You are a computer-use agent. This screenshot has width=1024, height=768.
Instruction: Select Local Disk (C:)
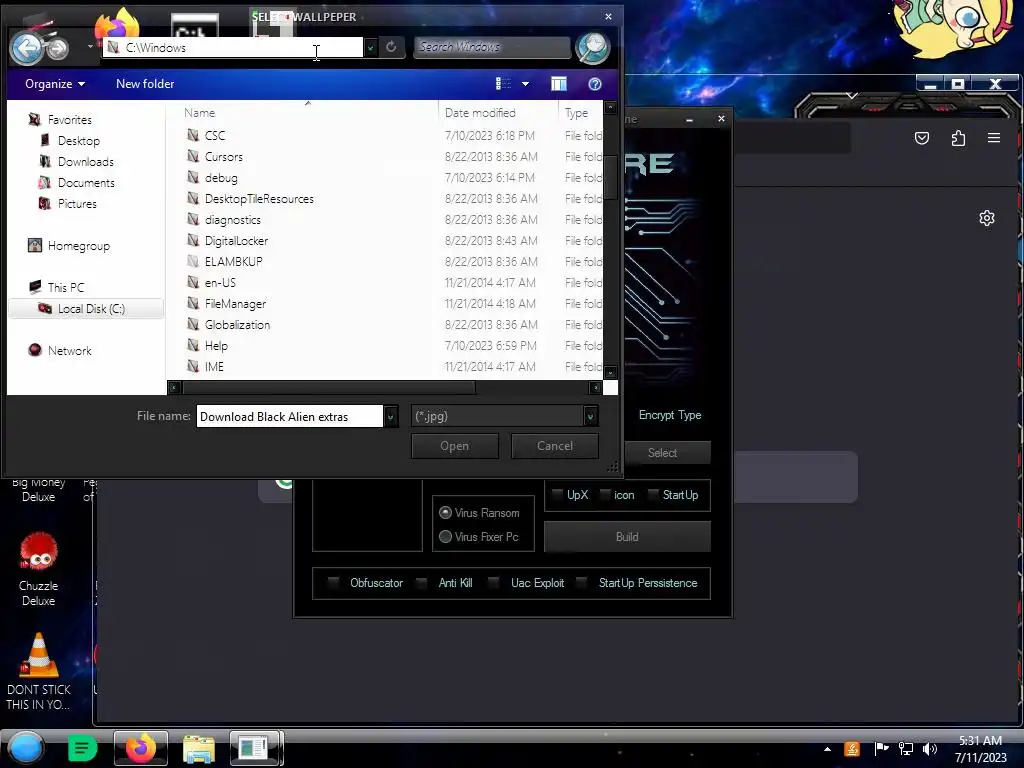(91, 308)
